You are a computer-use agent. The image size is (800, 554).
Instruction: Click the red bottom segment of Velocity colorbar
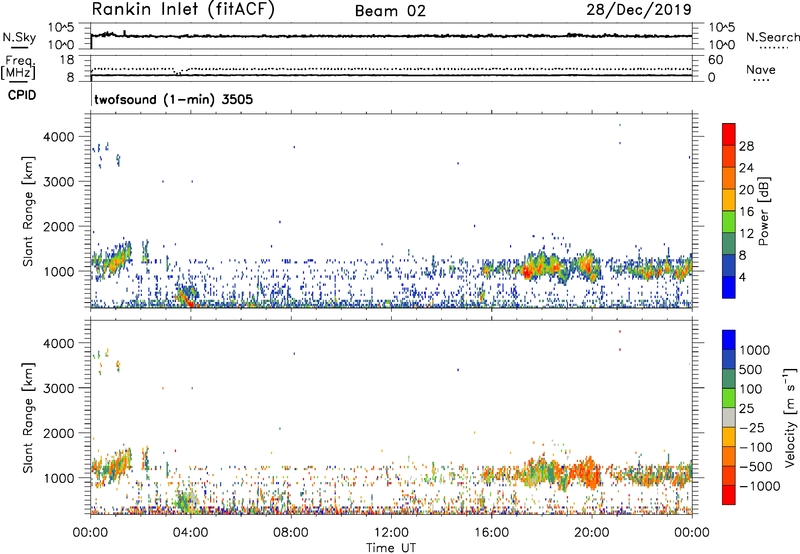(x=729, y=495)
